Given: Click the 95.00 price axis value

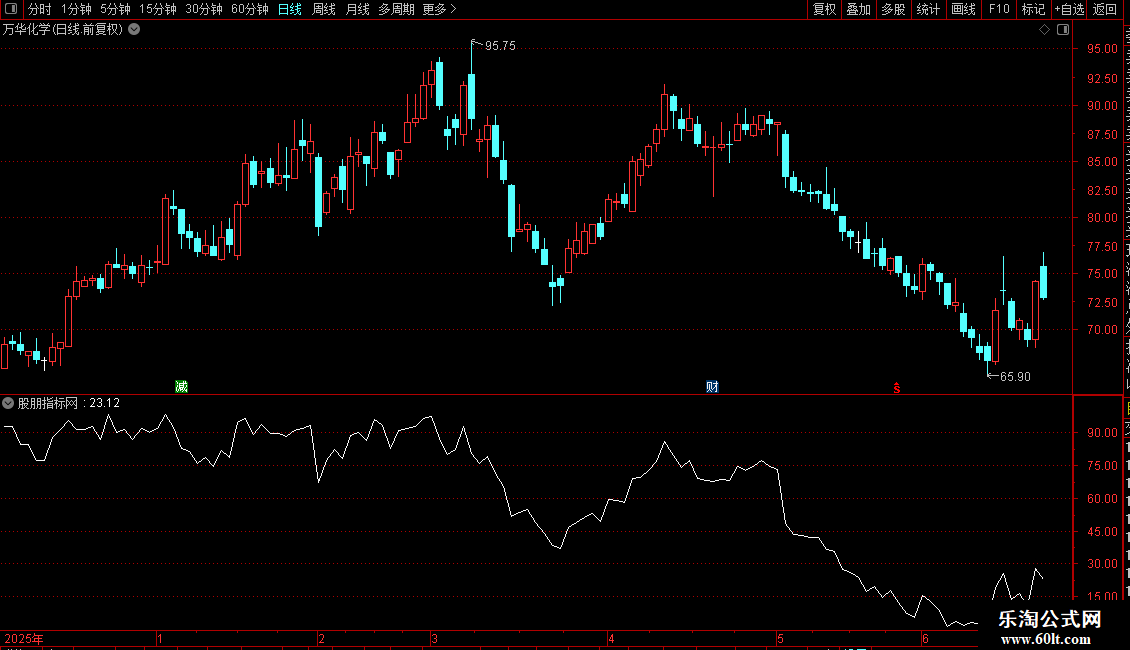Looking at the screenshot, I should [x=1103, y=49].
